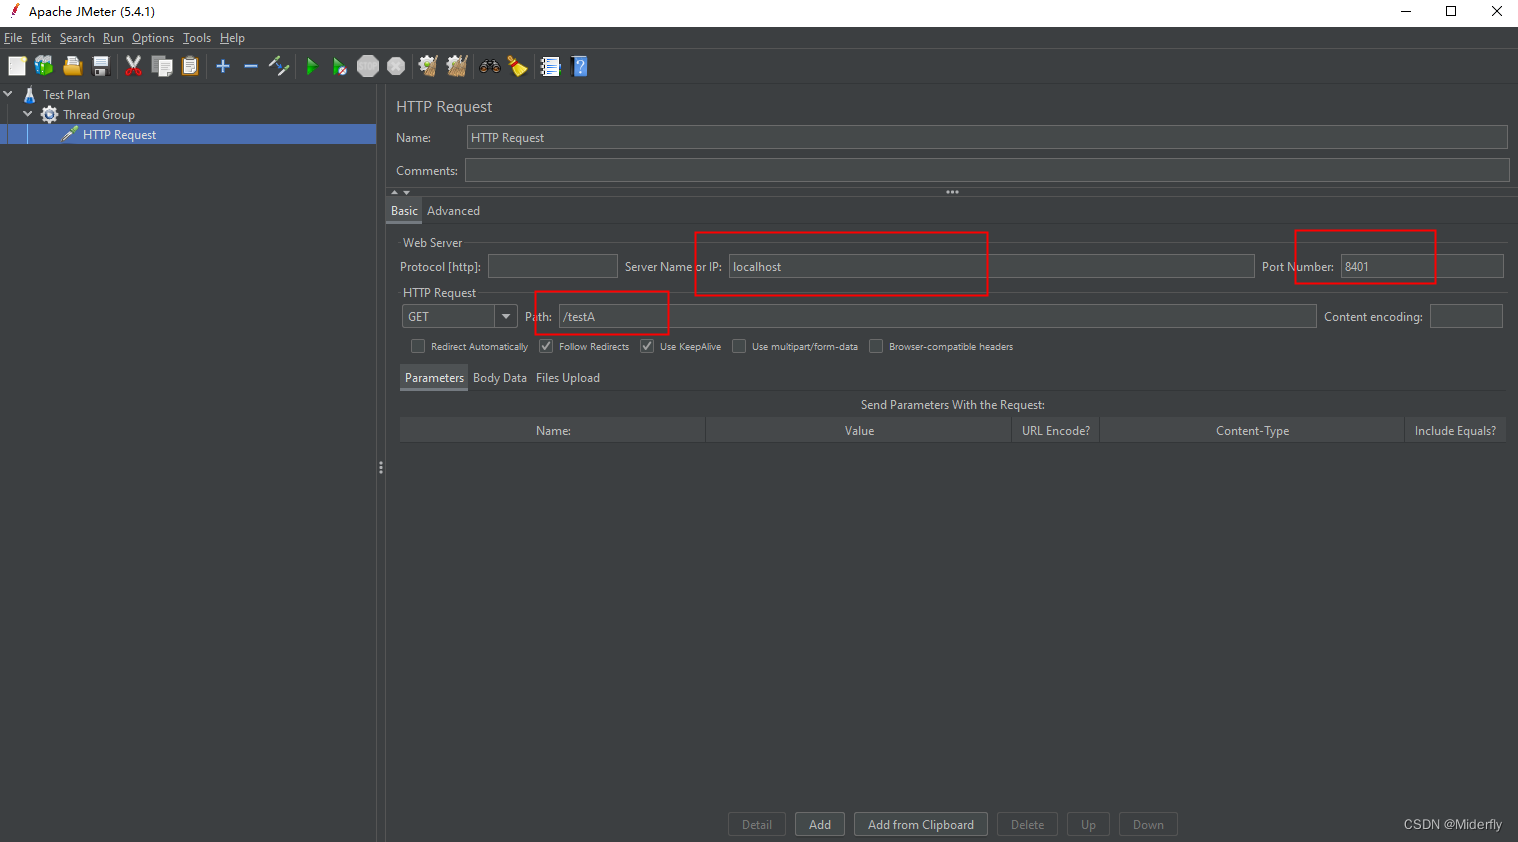Click the comments panel collapse arrows
This screenshot has height=842, width=1518.
(400, 192)
